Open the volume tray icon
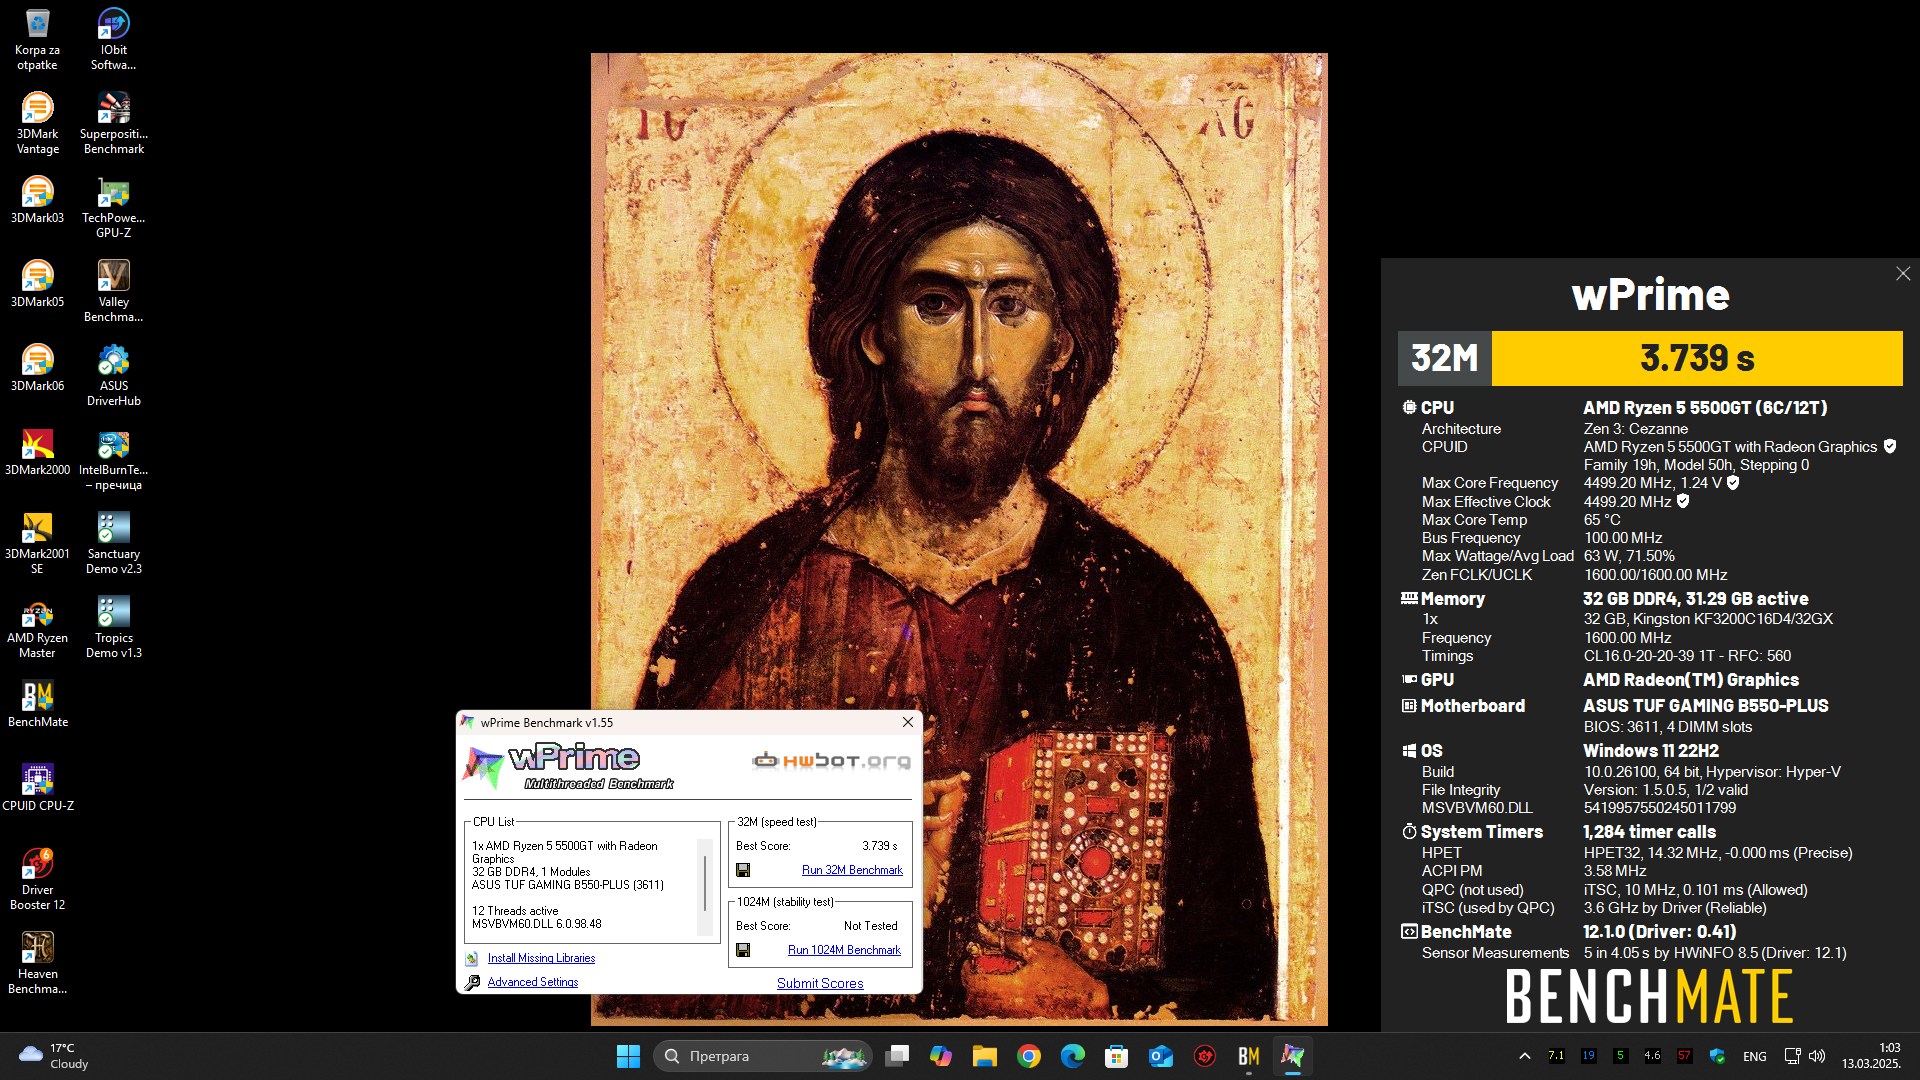 coord(1817,1056)
